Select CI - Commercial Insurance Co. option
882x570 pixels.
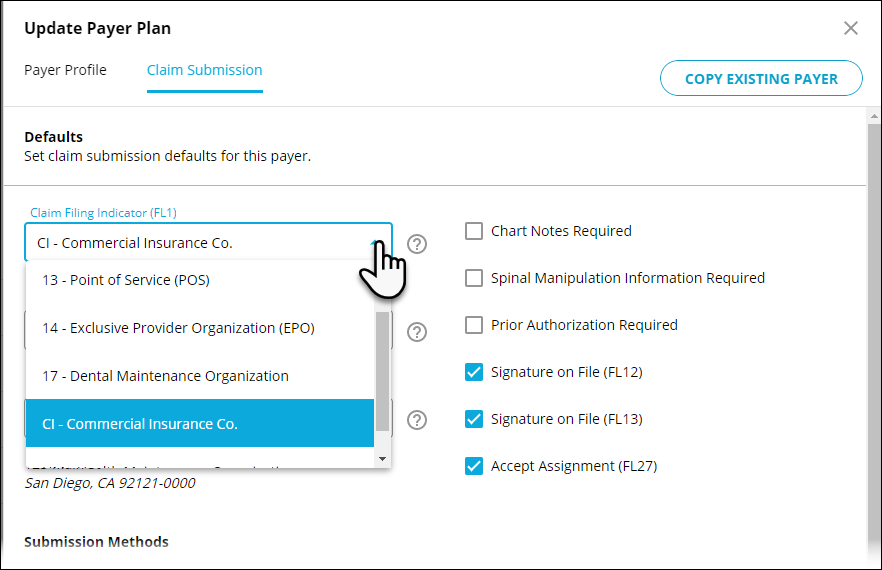(x=200, y=423)
